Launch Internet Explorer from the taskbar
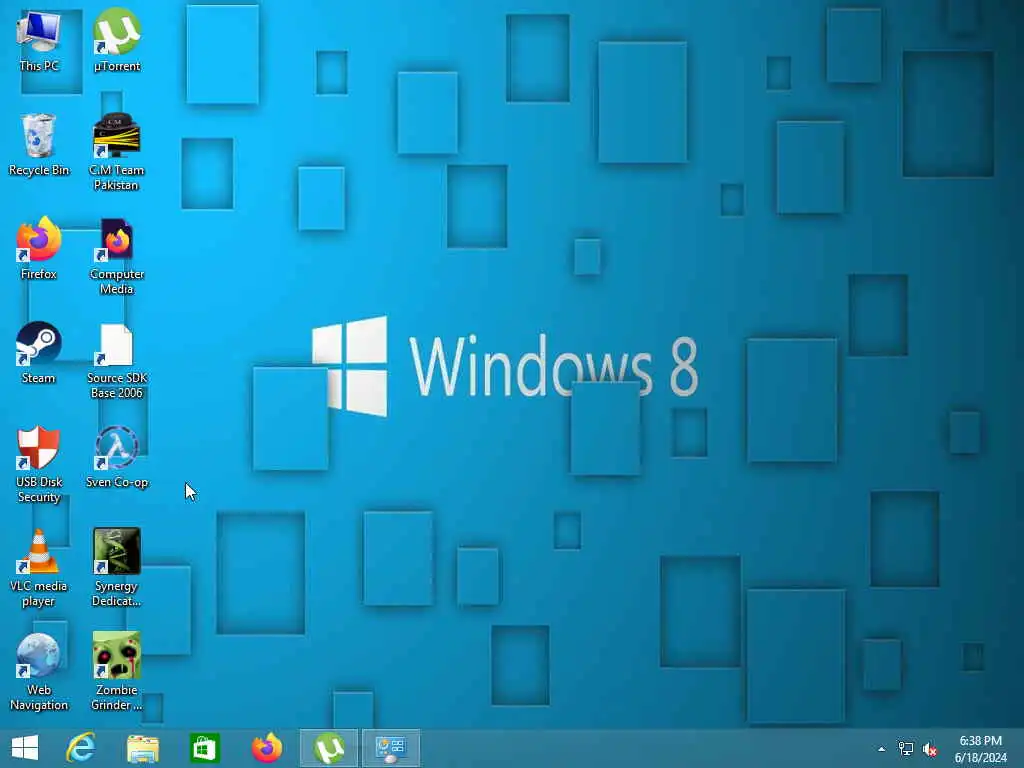Image resolution: width=1024 pixels, height=768 pixels. pyautogui.click(x=81, y=748)
